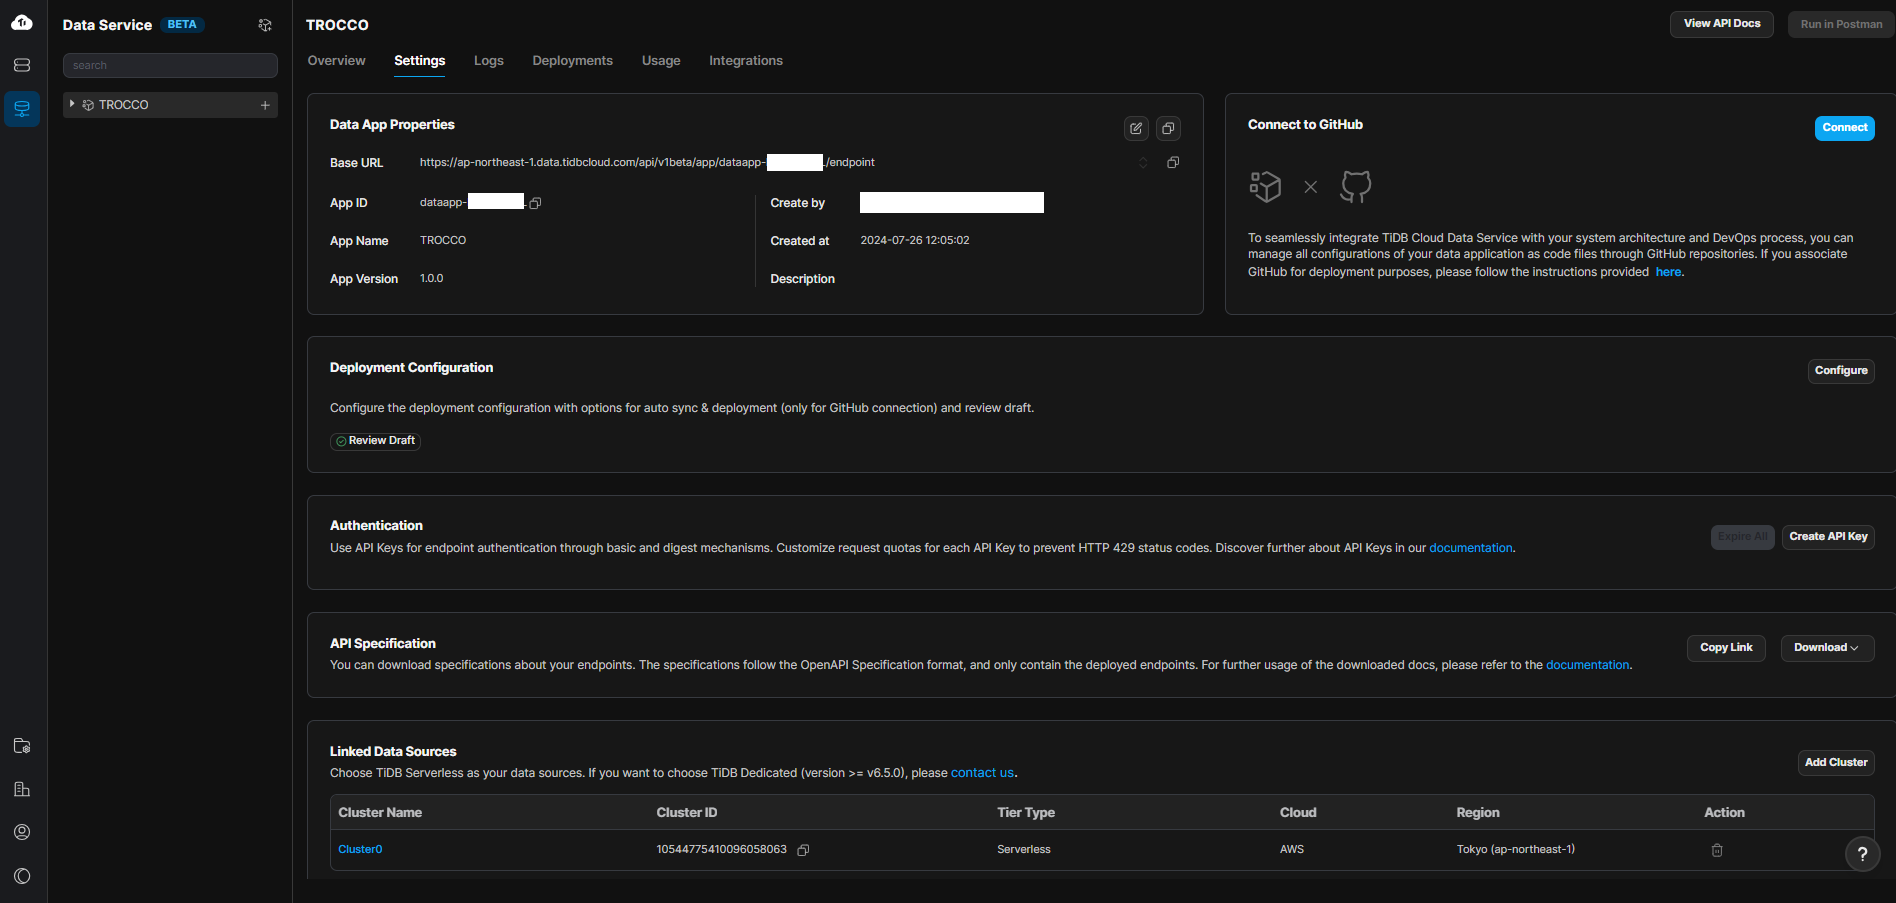Open project settings folder icon

(22, 746)
